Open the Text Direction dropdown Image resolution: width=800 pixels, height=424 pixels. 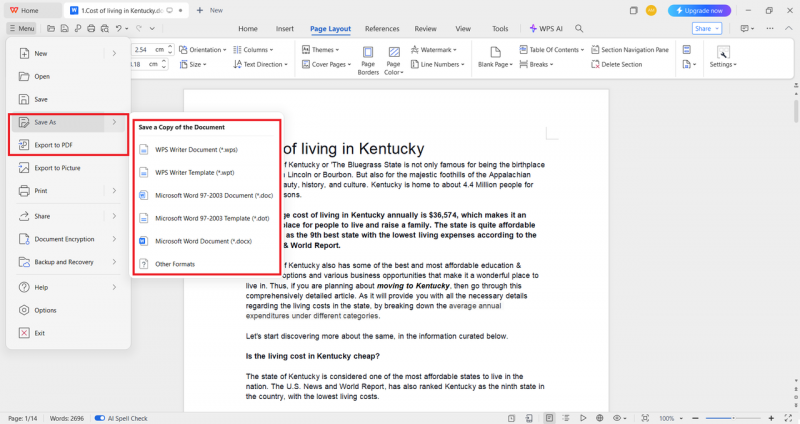coord(261,64)
